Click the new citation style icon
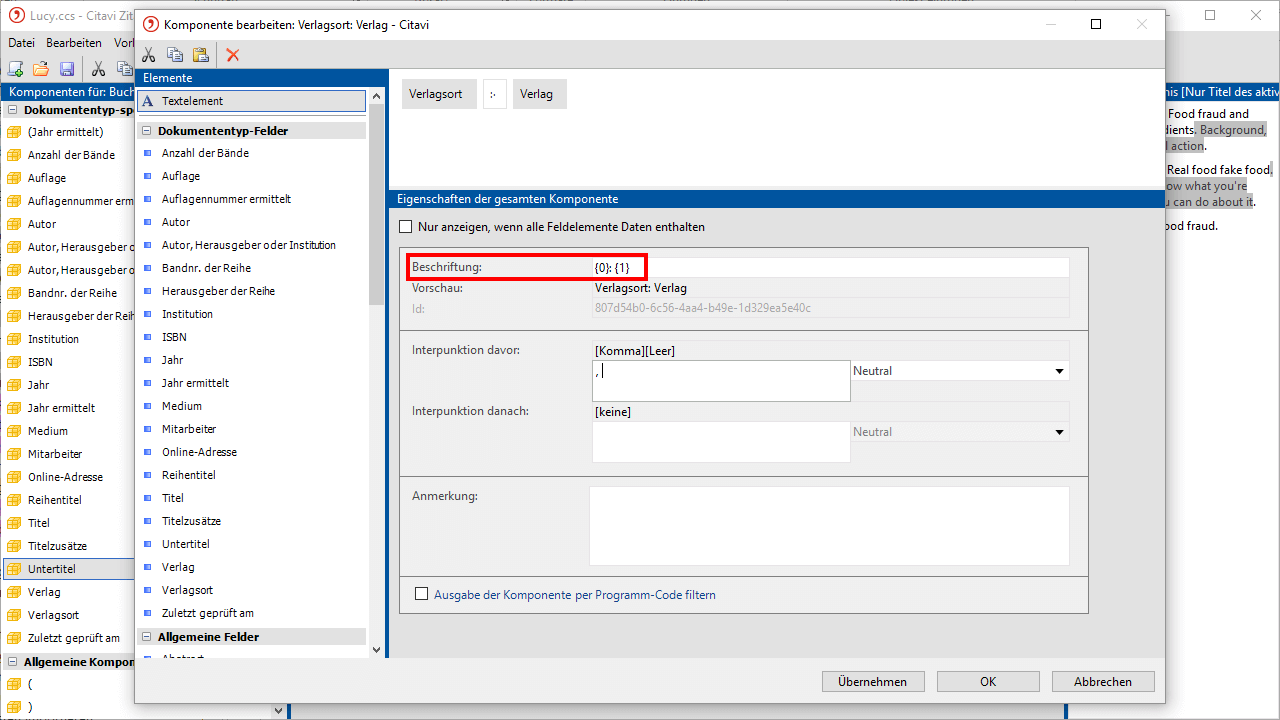Screen dimensions: 1280x720 click(x=16, y=69)
